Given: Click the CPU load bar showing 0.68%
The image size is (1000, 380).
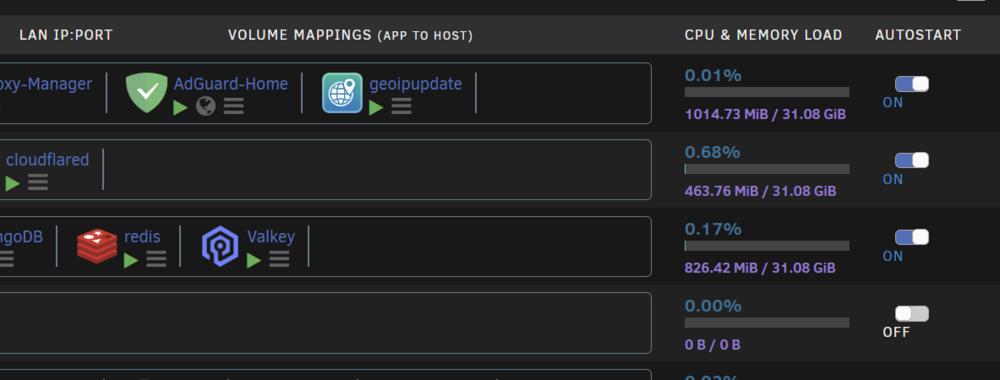Looking at the screenshot, I should (767, 169).
